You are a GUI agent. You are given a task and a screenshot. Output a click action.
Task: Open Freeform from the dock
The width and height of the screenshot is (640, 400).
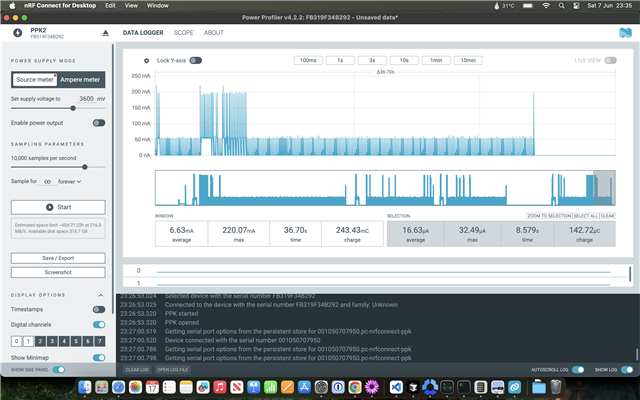(x=203, y=387)
